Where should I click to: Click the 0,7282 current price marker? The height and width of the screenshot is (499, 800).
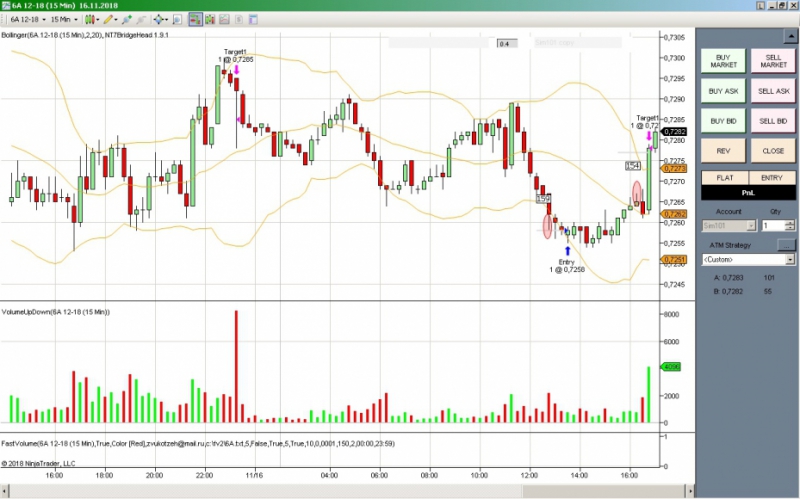pyautogui.click(x=674, y=132)
